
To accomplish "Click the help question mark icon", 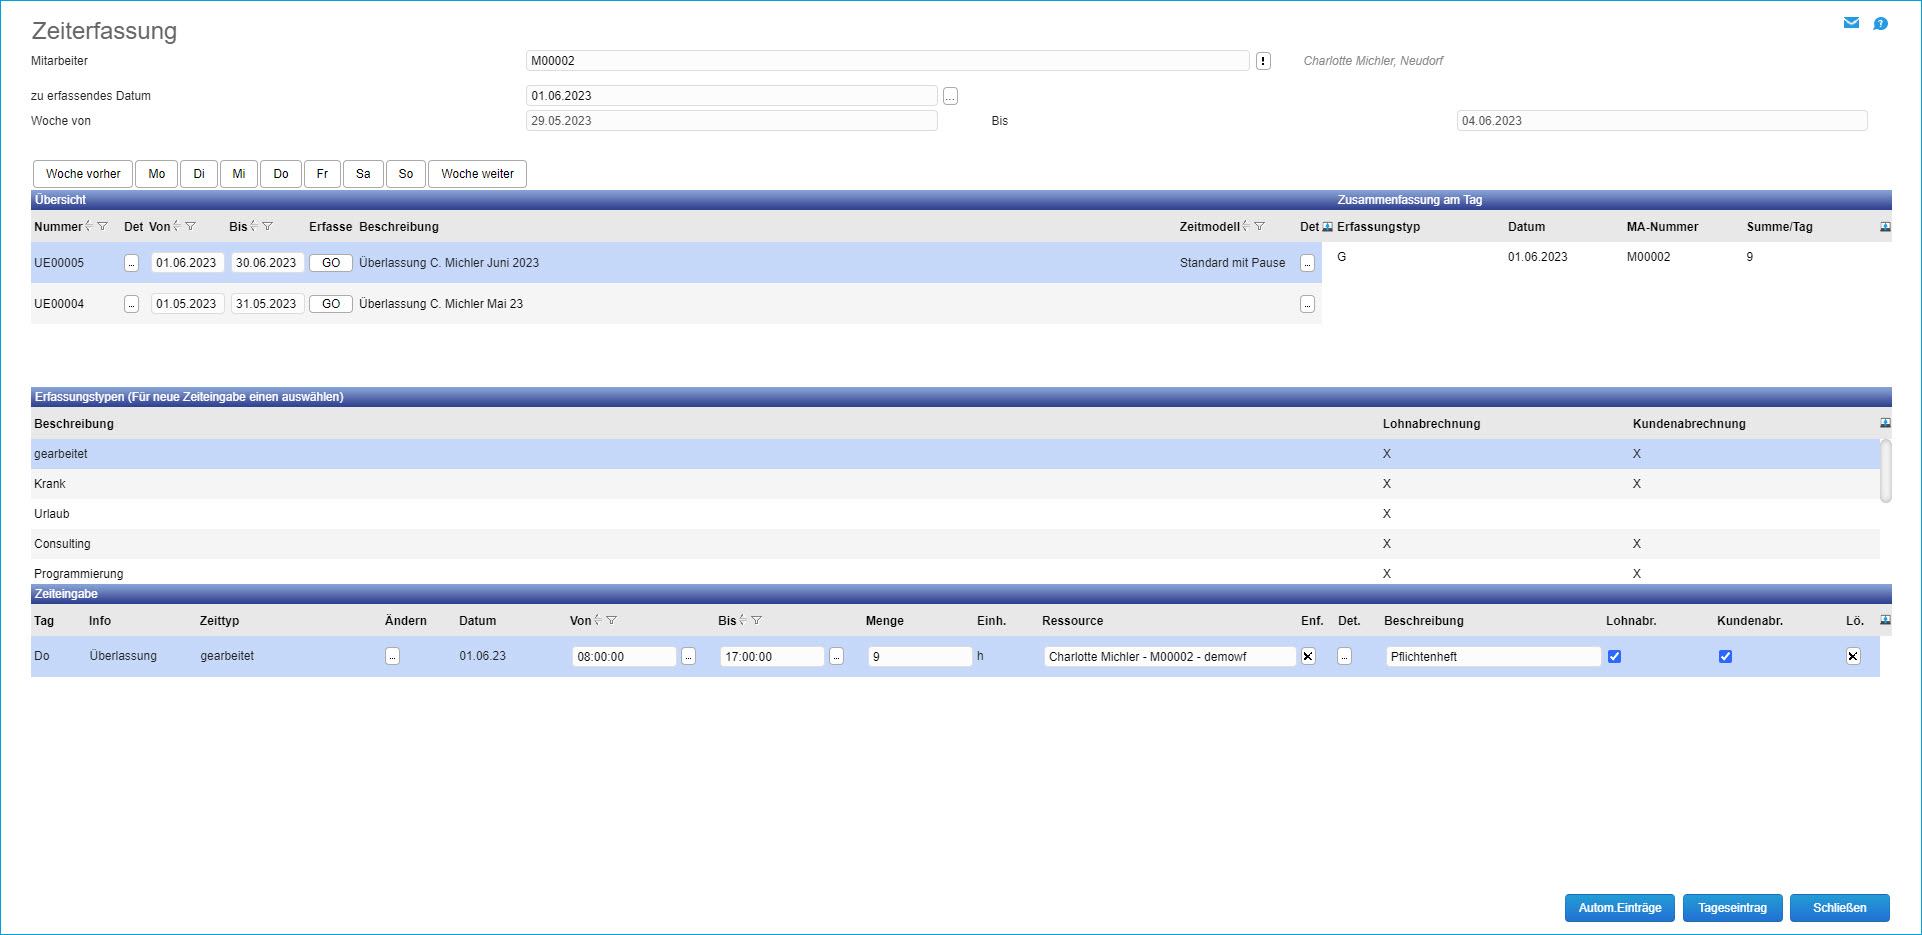I will [x=1880, y=24].
